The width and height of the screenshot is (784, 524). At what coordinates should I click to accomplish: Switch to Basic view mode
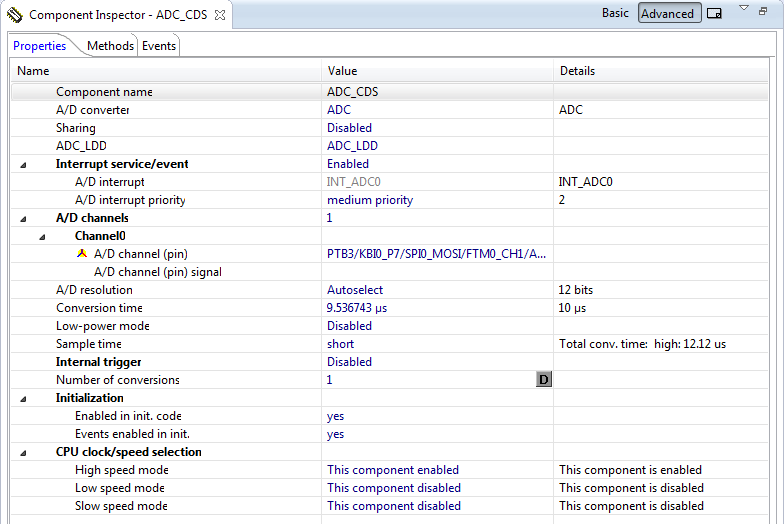tap(615, 13)
